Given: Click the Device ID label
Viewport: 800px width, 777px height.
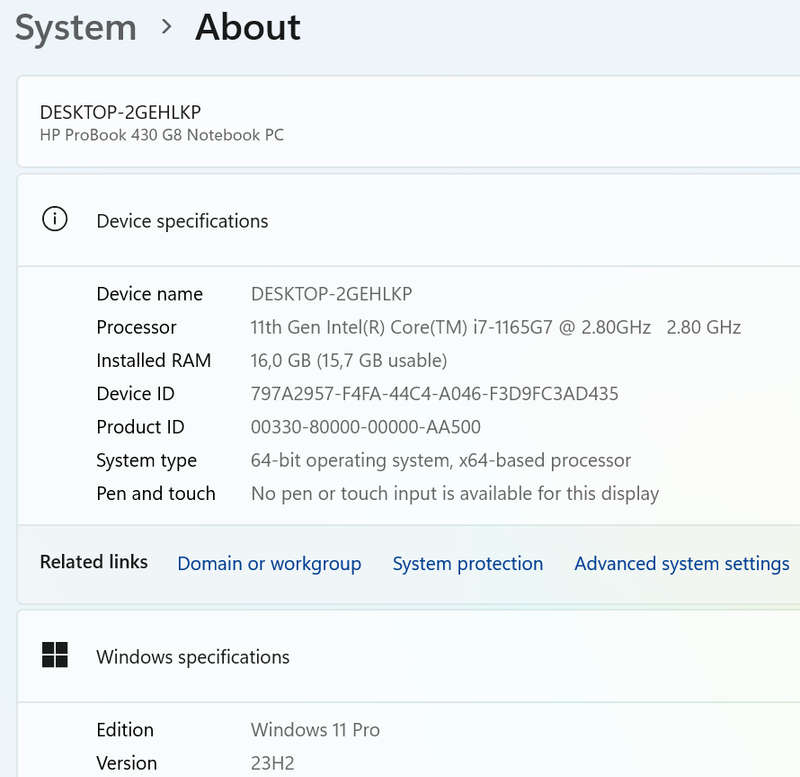Looking at the screenshot, I should tap(135, 393).
